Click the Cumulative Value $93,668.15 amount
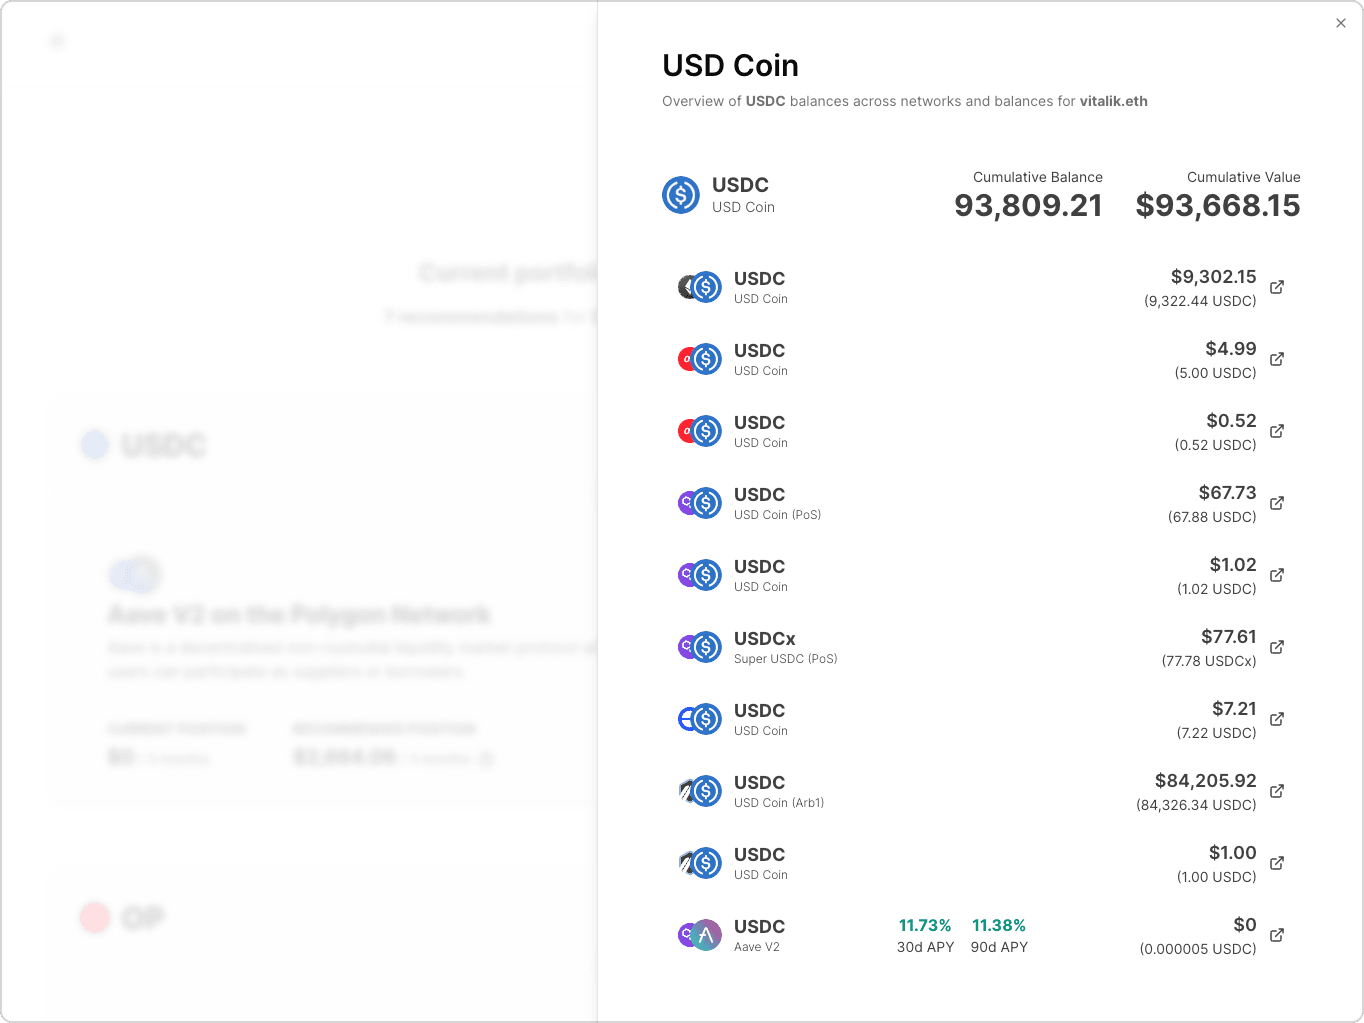 (1218, 206)
